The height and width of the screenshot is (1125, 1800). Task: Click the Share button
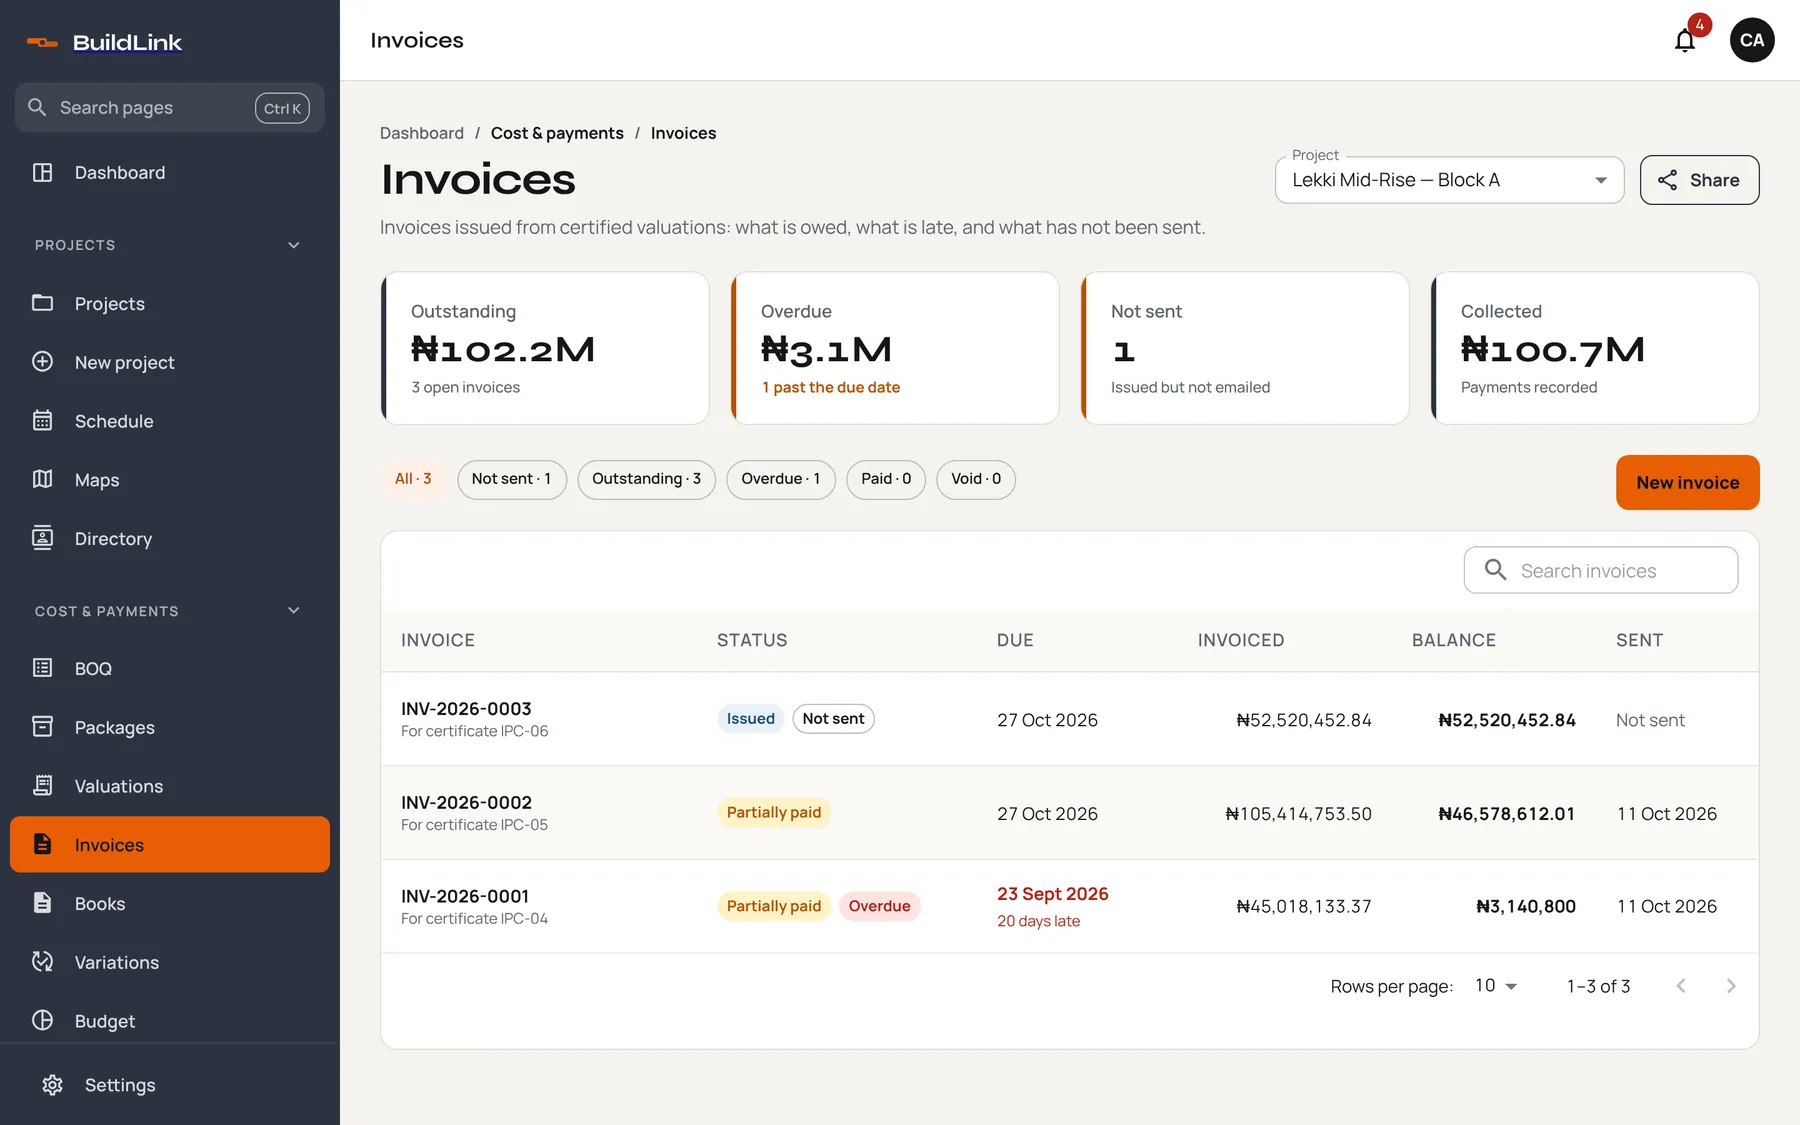pos(1700,180)
